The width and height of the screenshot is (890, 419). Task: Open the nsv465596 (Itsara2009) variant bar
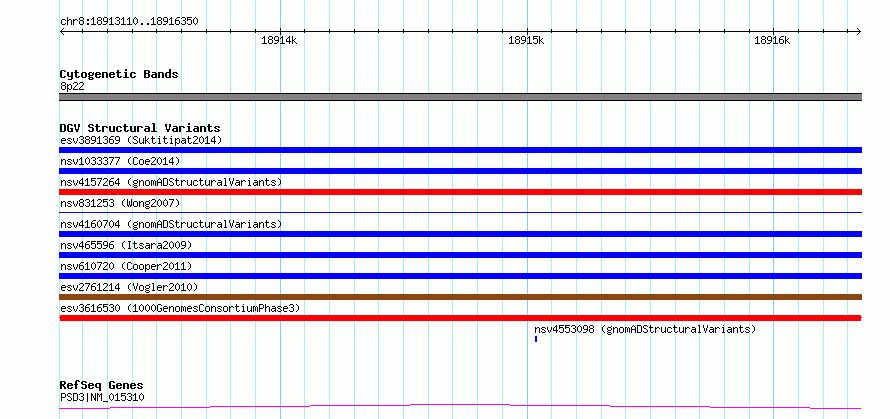[x=460, y=255]
